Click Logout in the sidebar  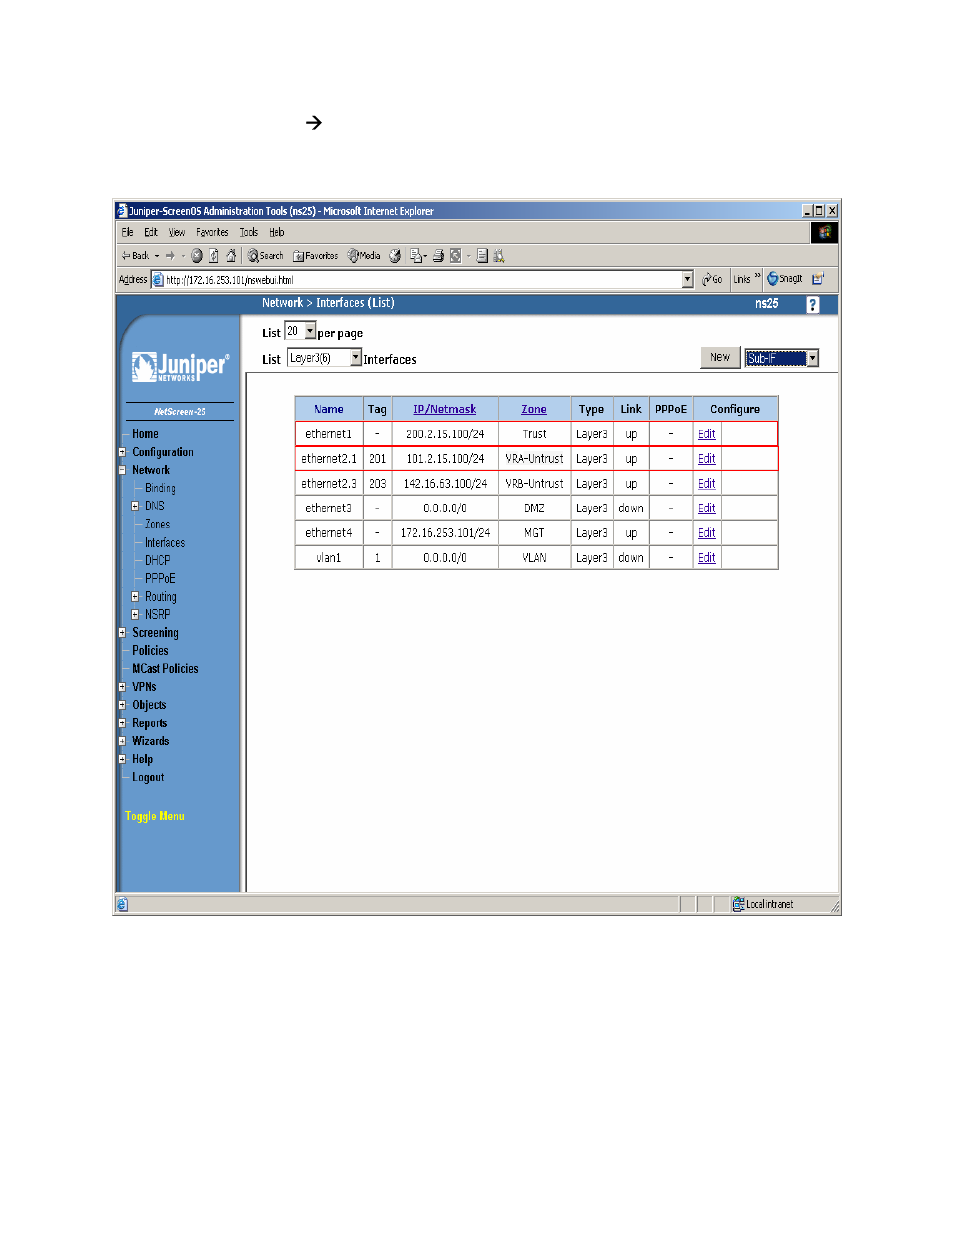[x=148, y=777]
